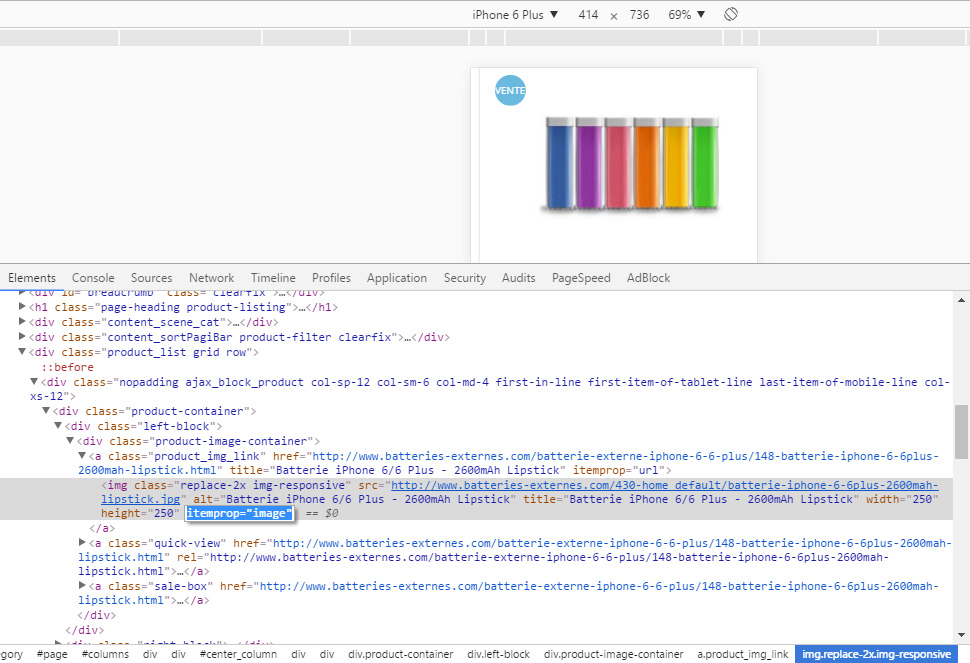Open the Sources tab

coord(151,278)
